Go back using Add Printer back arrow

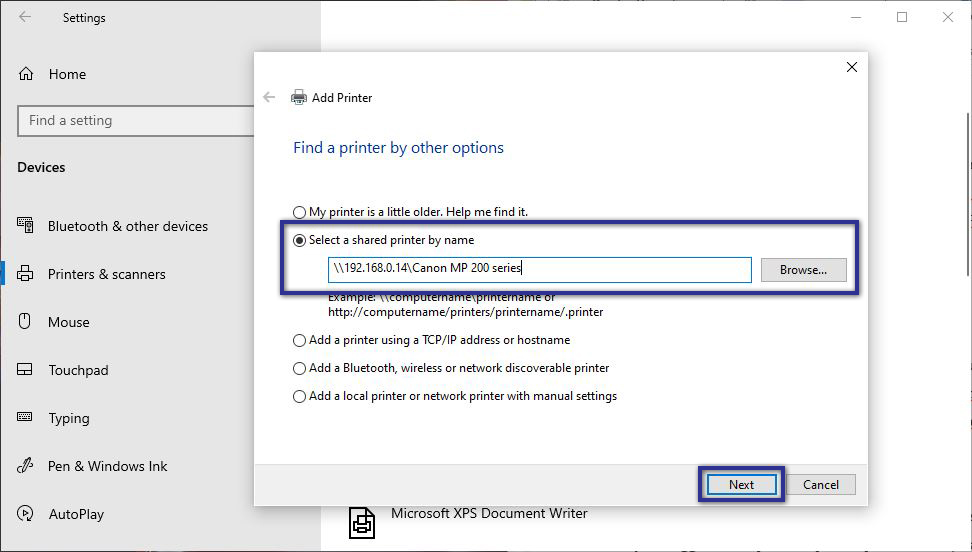269,98
